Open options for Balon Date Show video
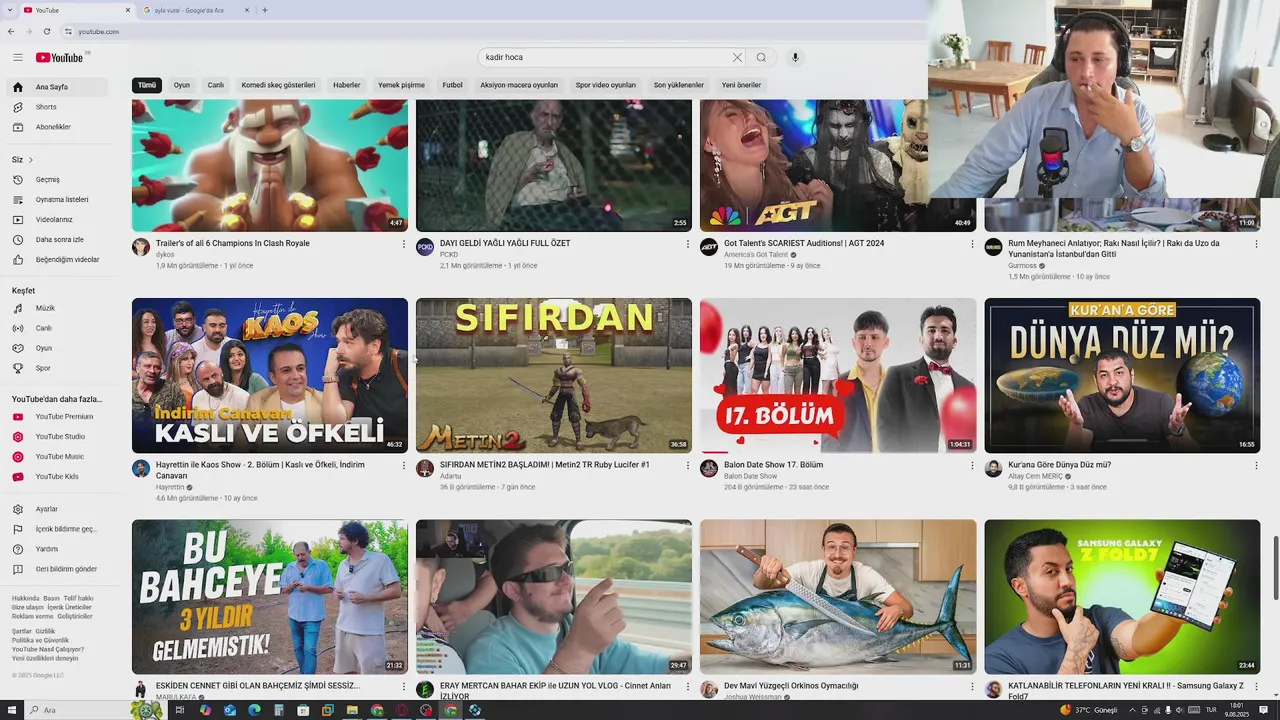Image resolution: width=1280 pixels, height=720 pixels. coord(972,465)
